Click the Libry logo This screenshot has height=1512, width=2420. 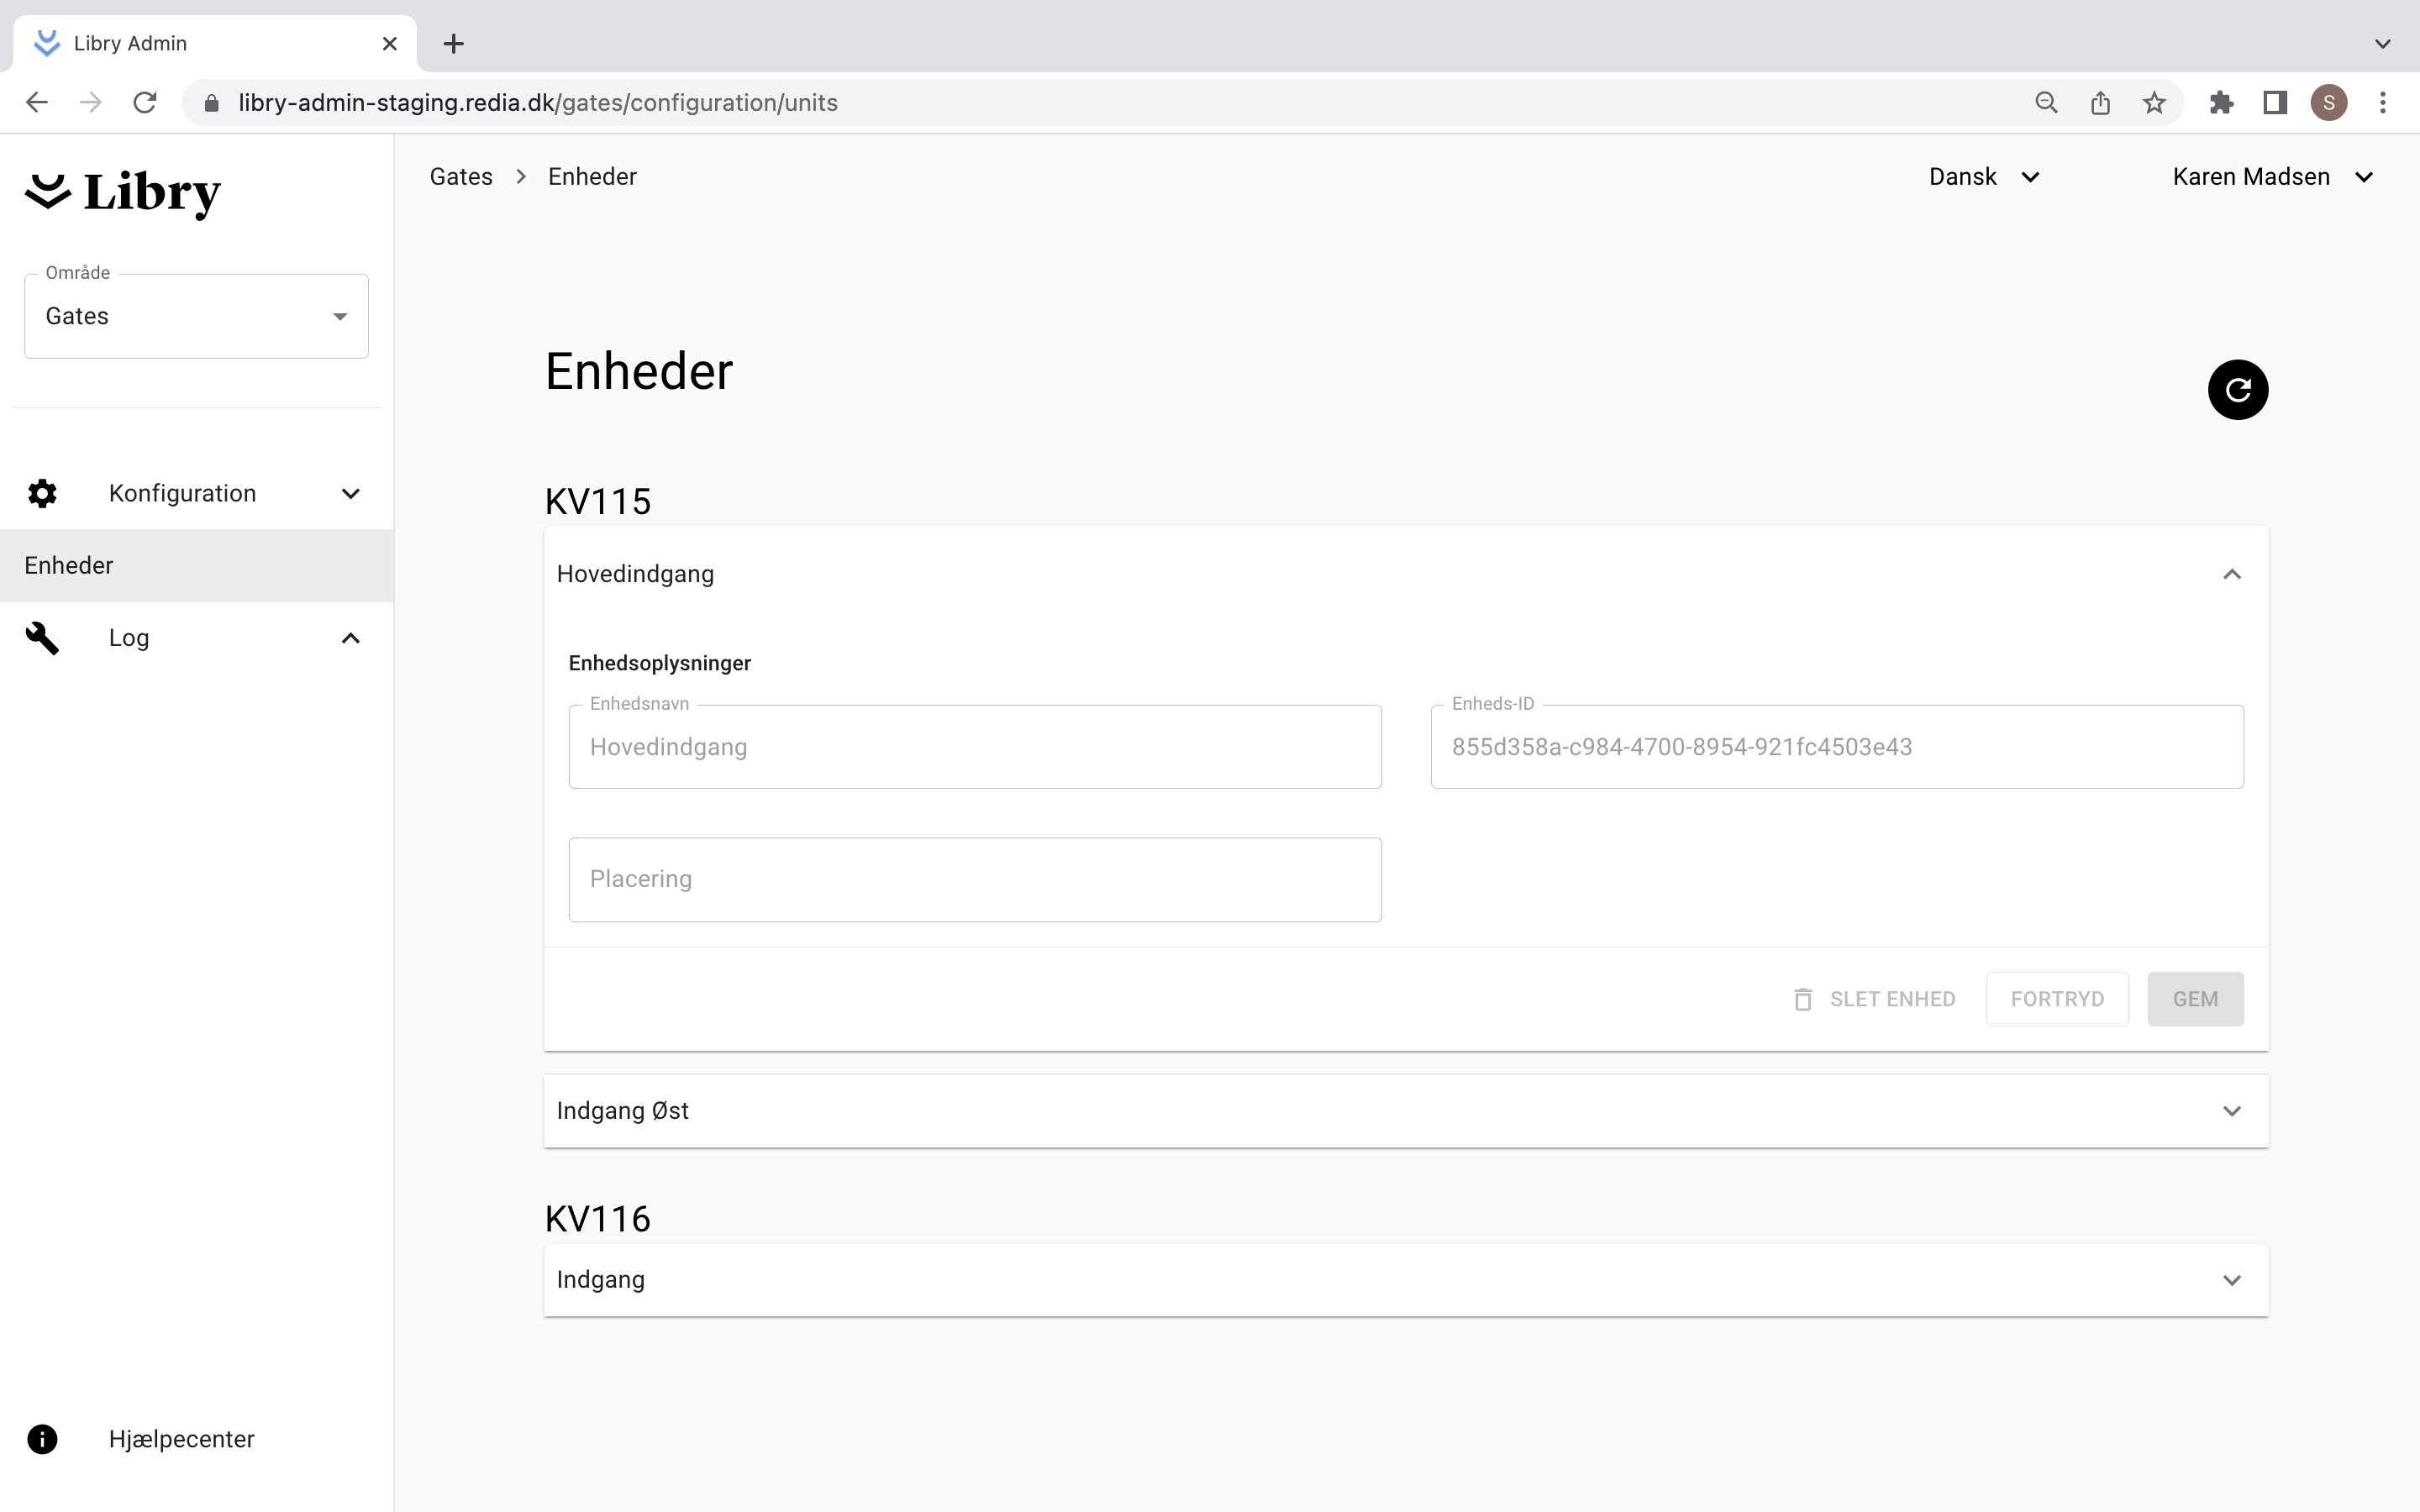tap(123, 192)
